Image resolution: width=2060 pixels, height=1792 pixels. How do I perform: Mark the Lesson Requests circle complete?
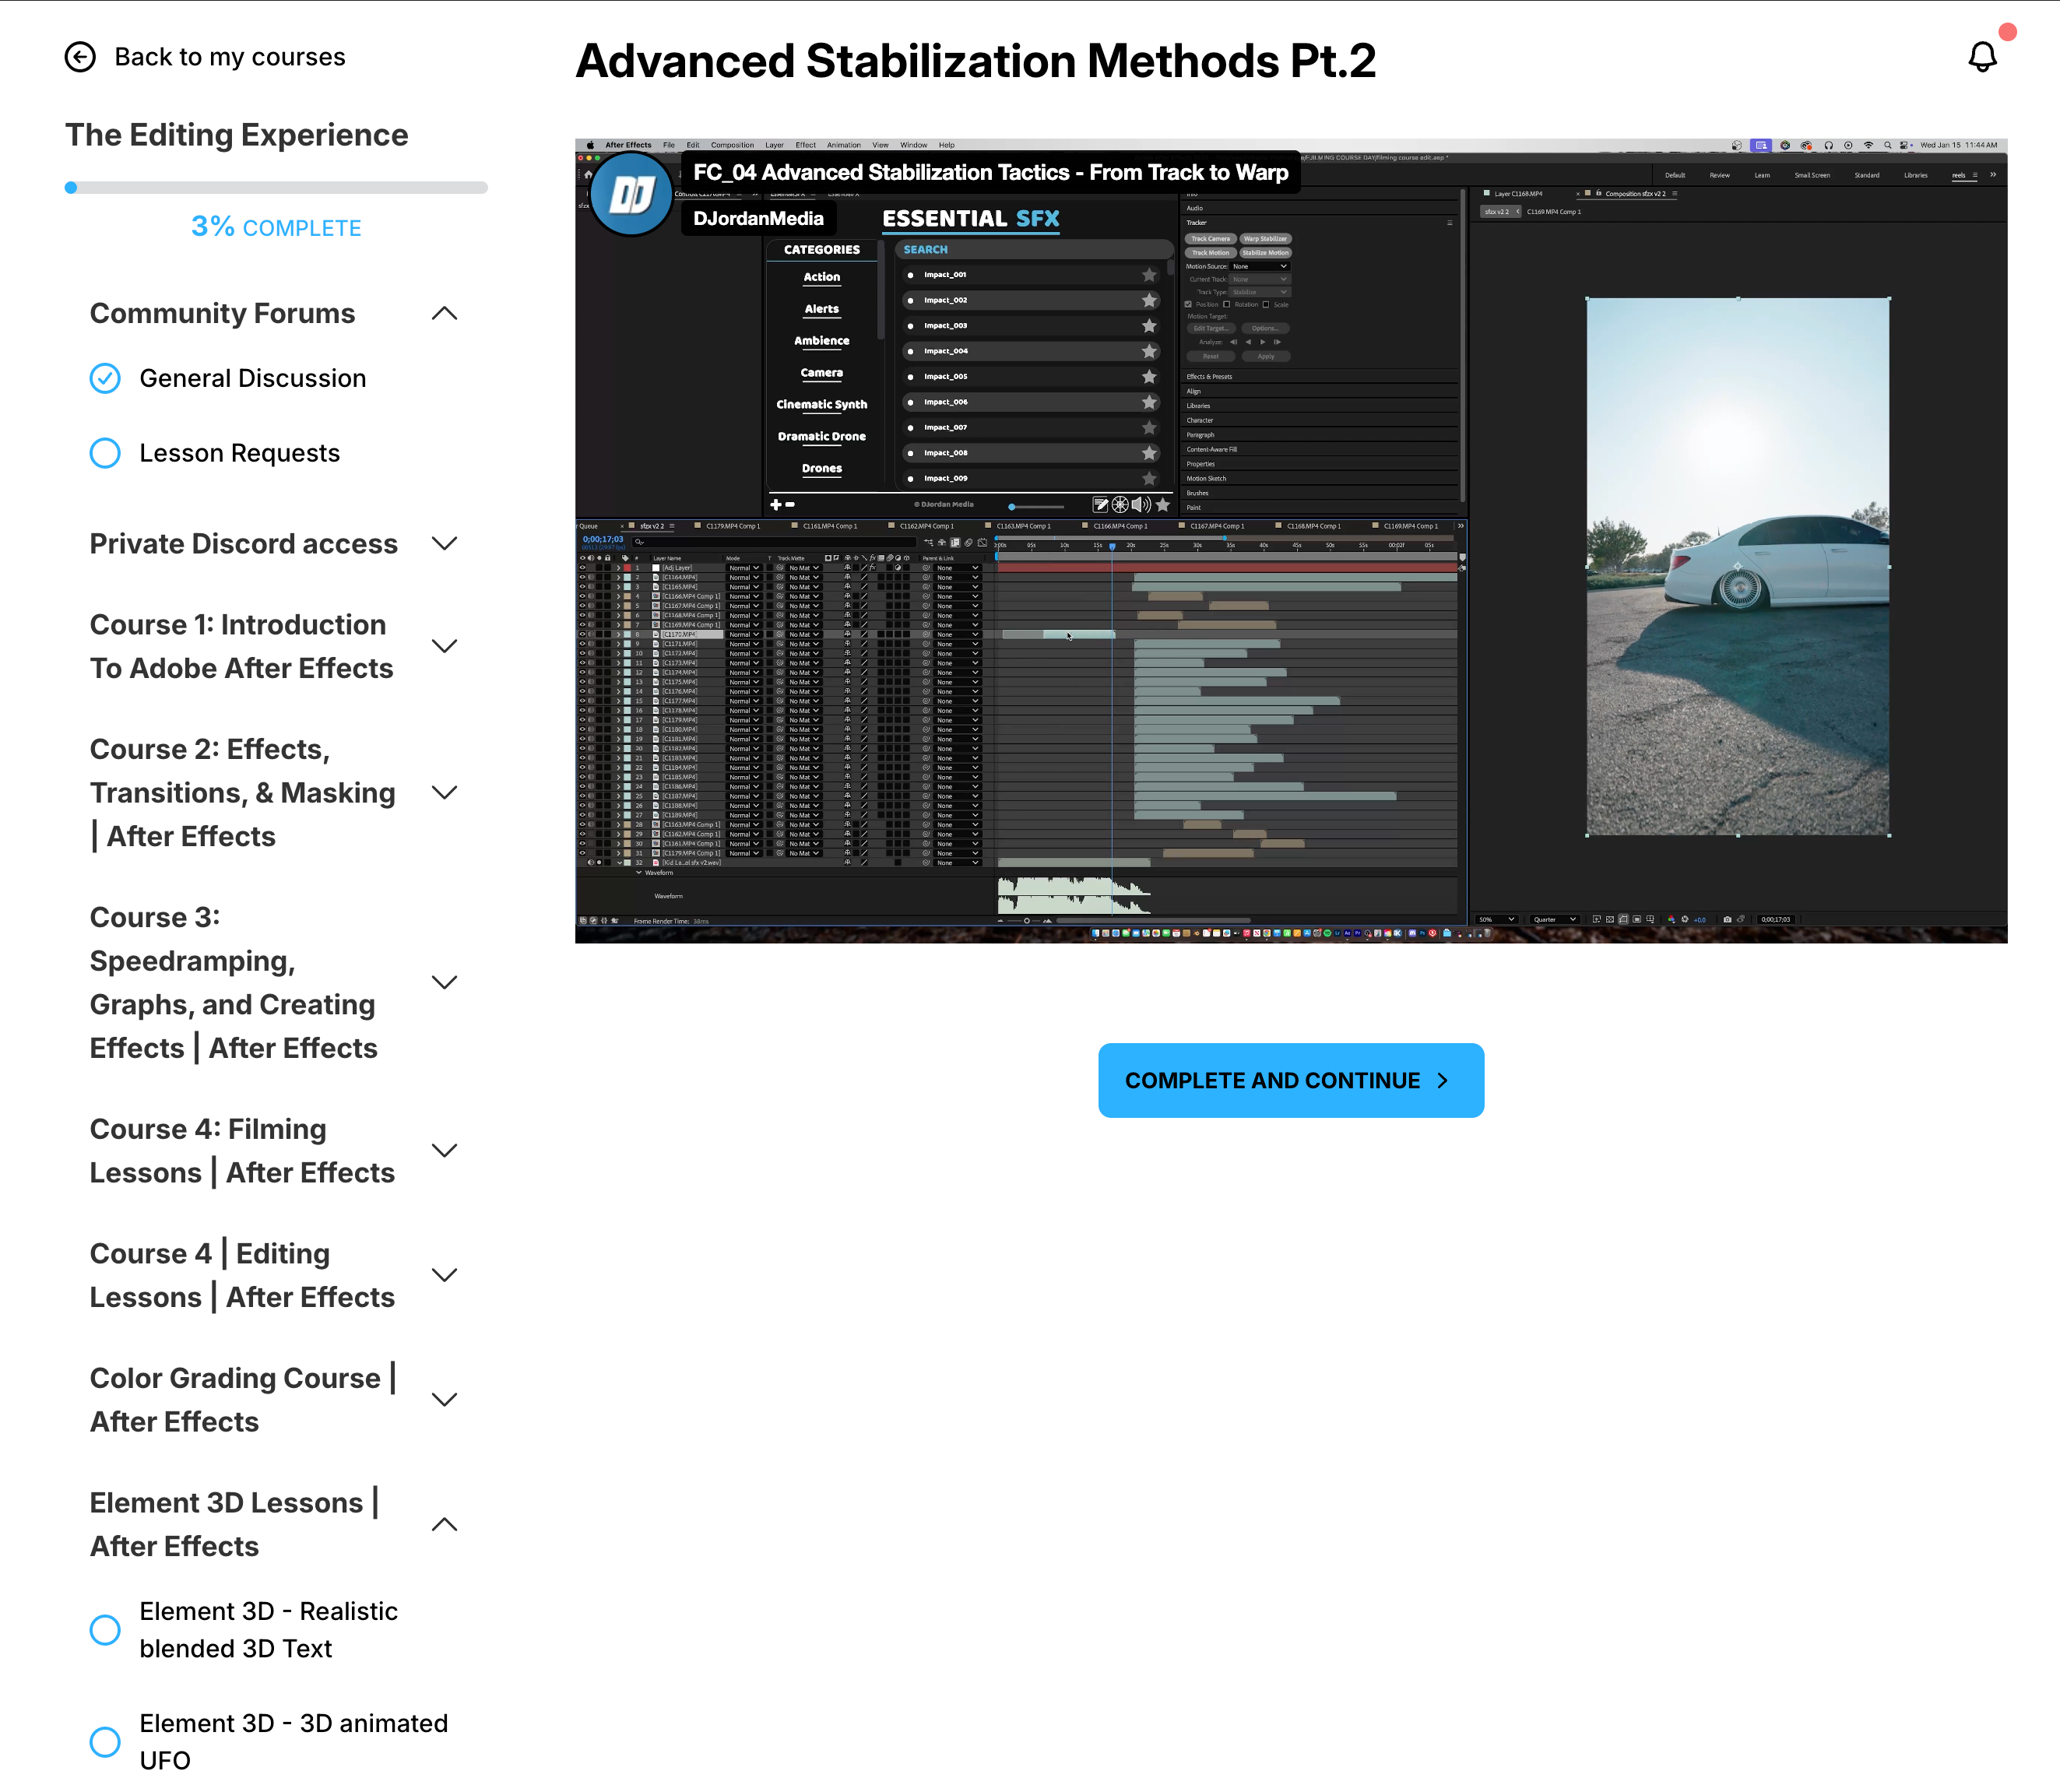105,454
